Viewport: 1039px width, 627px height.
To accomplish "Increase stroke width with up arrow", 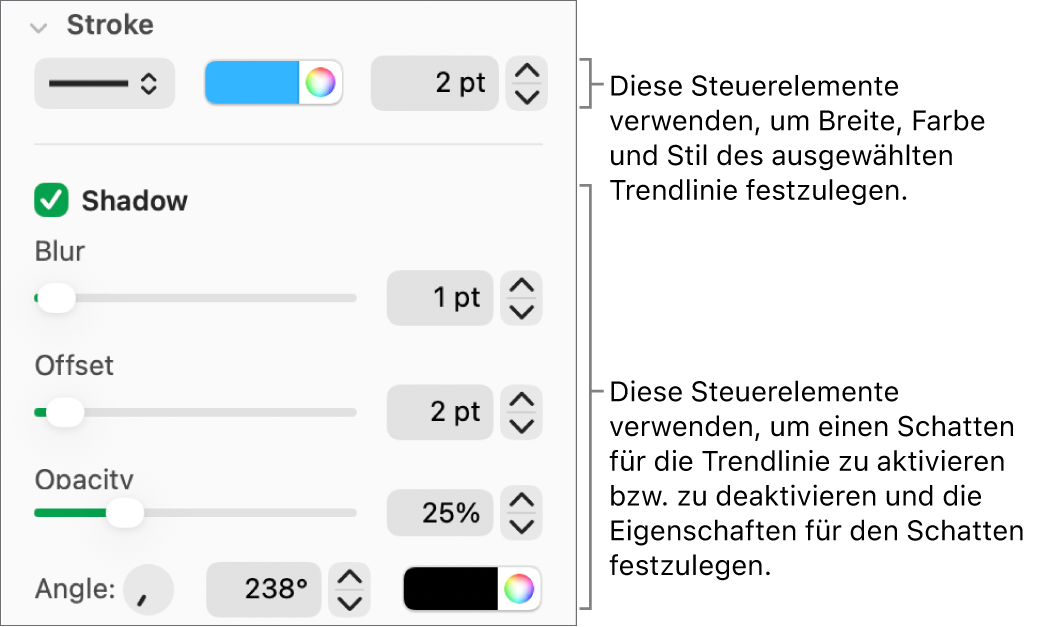I will pyautogui.click(x=527, y=71).
